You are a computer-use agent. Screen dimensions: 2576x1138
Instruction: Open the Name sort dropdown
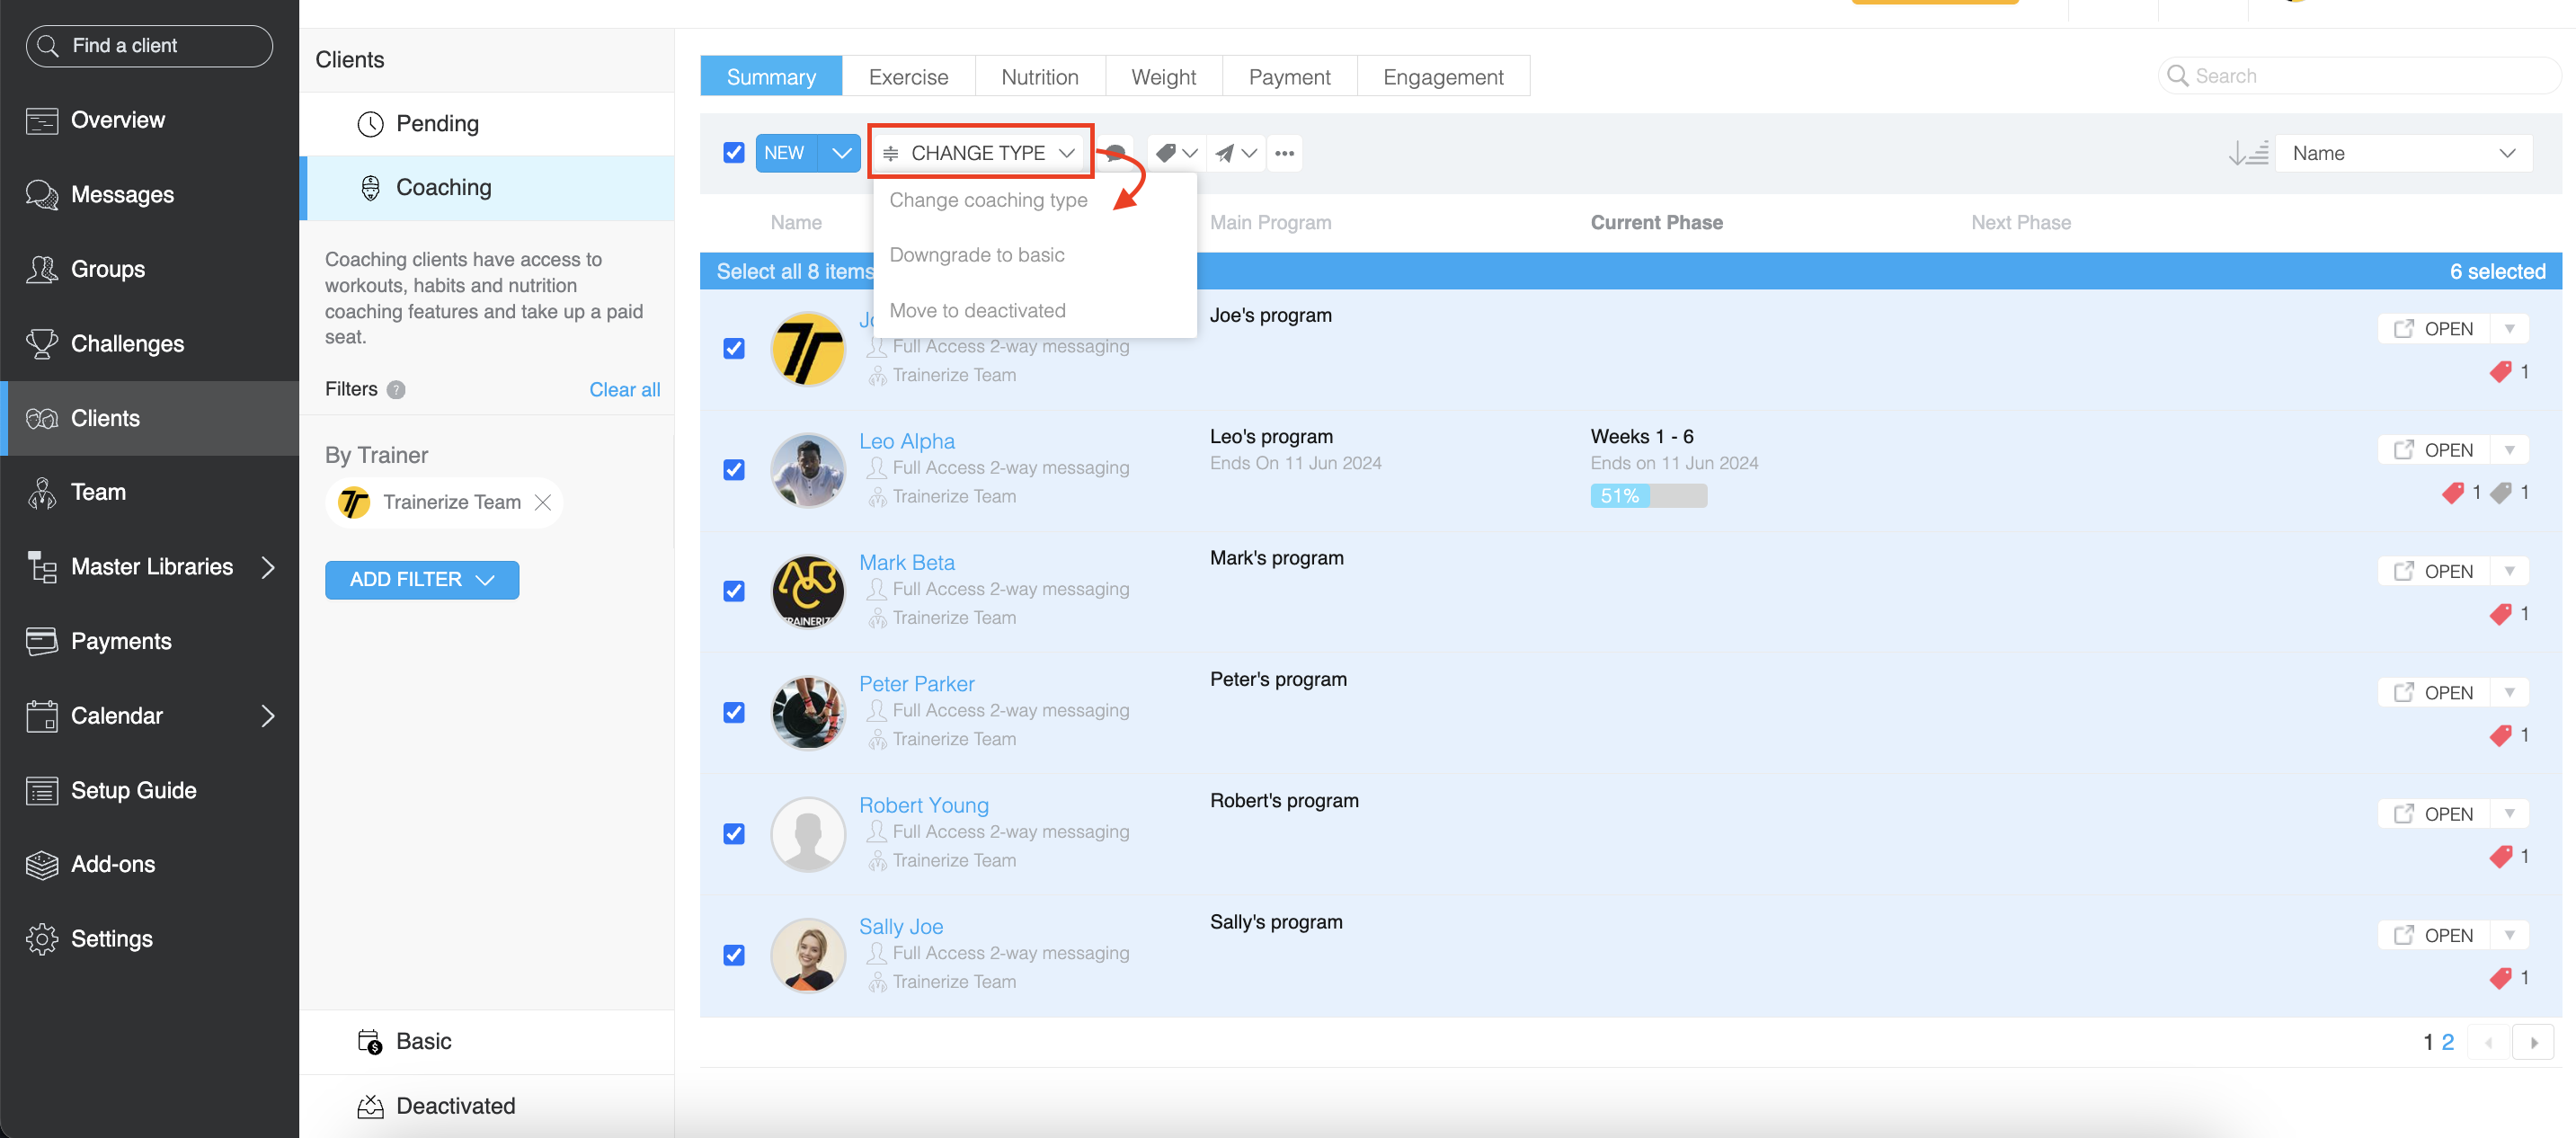pyautogui.click(x=2403, y=153)
